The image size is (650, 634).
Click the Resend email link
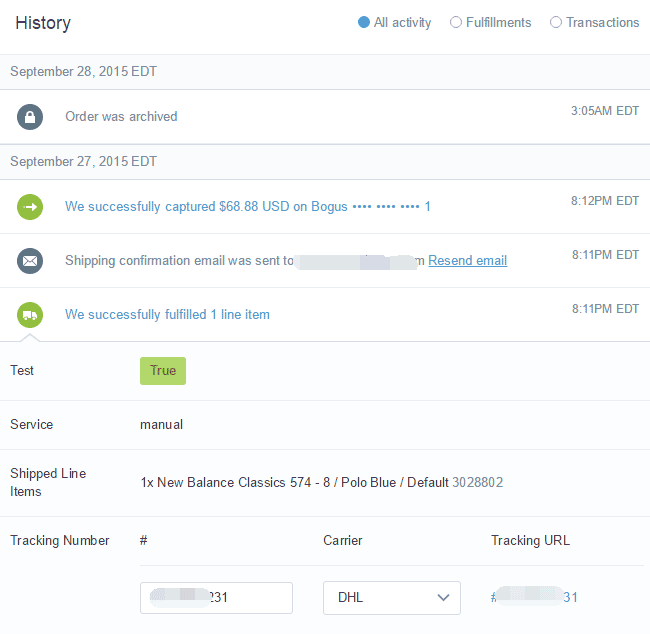click(467, 261)
